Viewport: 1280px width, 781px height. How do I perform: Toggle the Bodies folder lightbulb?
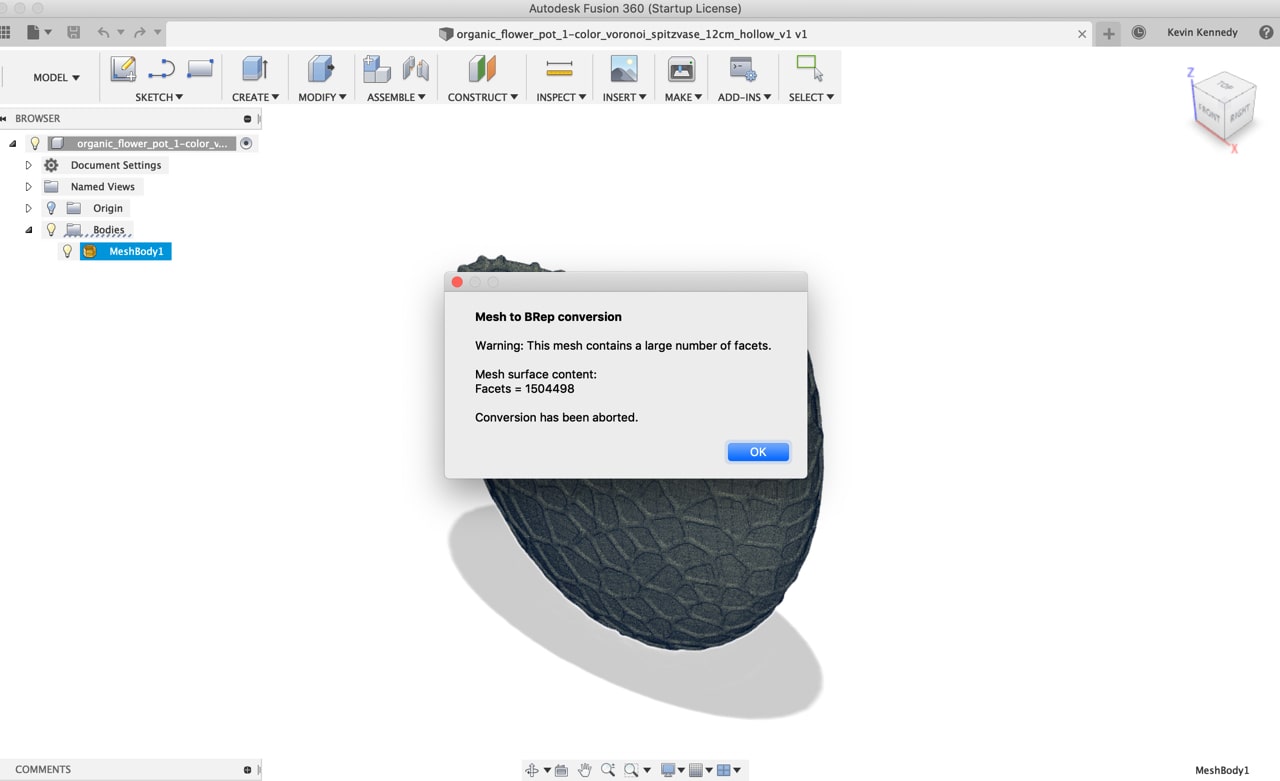point(51,230)
